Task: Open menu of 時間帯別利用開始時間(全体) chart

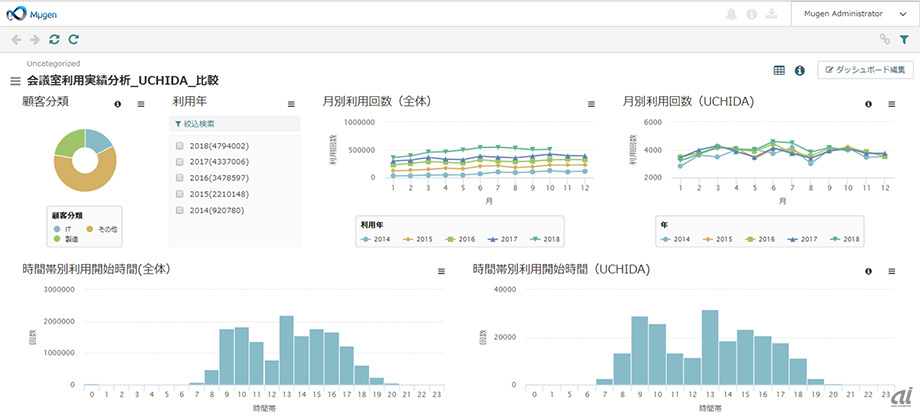Action: [x=441, y=271]
